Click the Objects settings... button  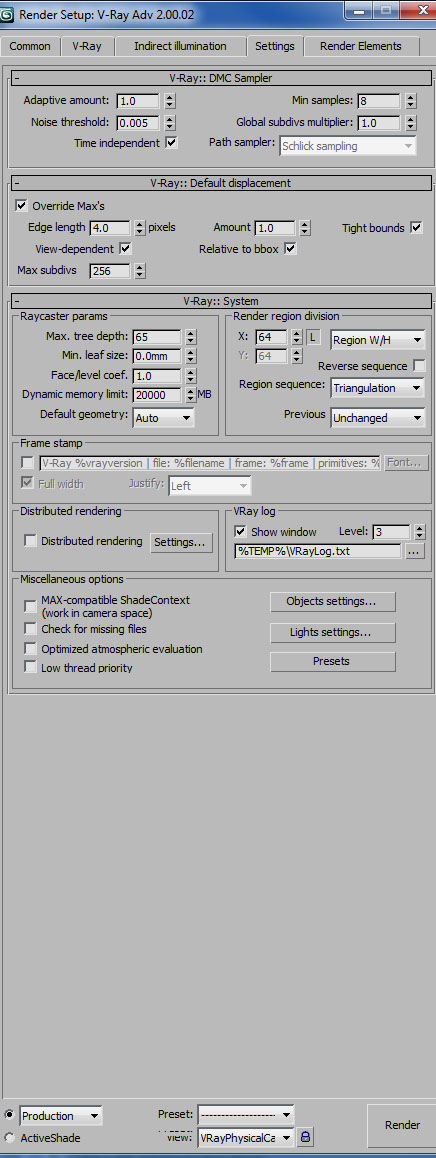333,602
